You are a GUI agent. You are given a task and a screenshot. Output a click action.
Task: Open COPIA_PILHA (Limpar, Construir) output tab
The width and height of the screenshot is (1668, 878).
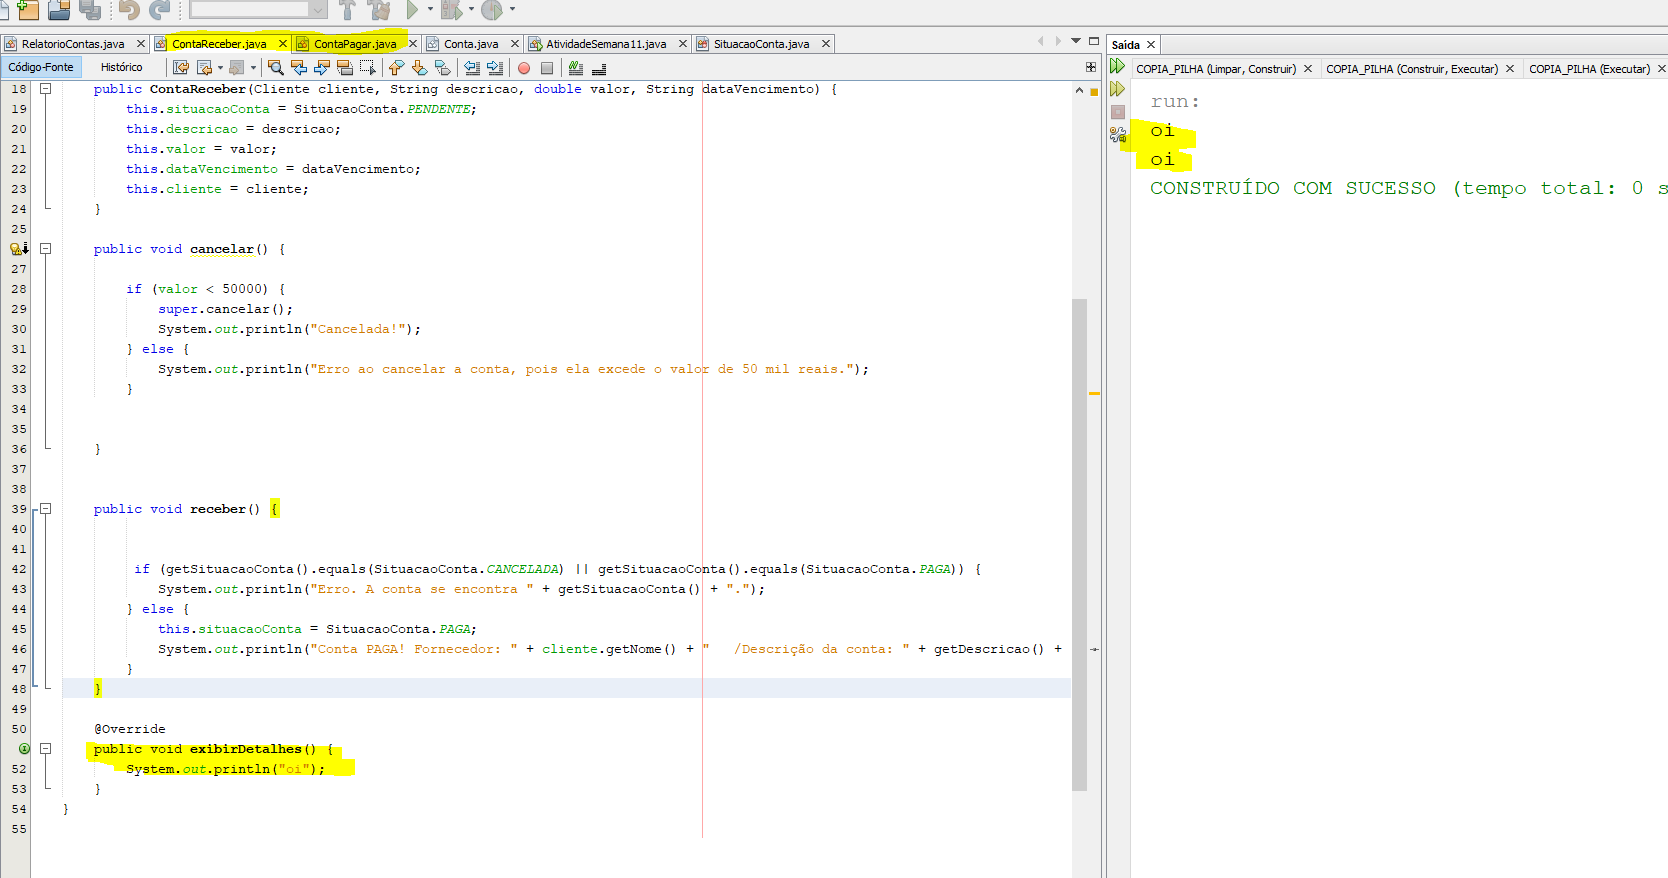[x=1216, y=69]
